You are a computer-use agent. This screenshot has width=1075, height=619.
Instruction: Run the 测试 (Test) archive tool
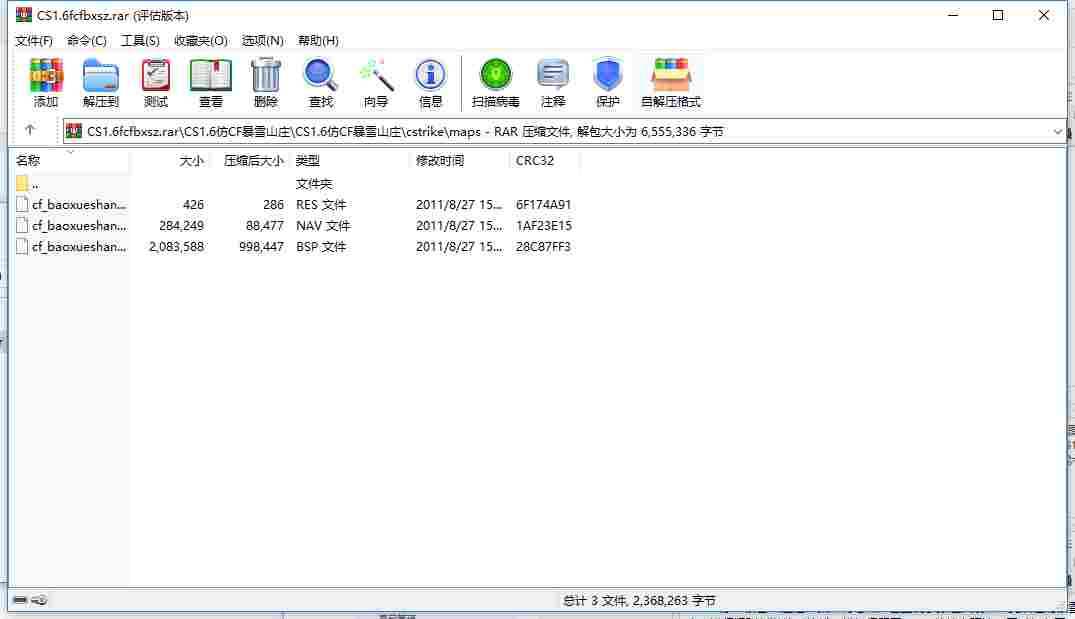click(x=156, y=82)
